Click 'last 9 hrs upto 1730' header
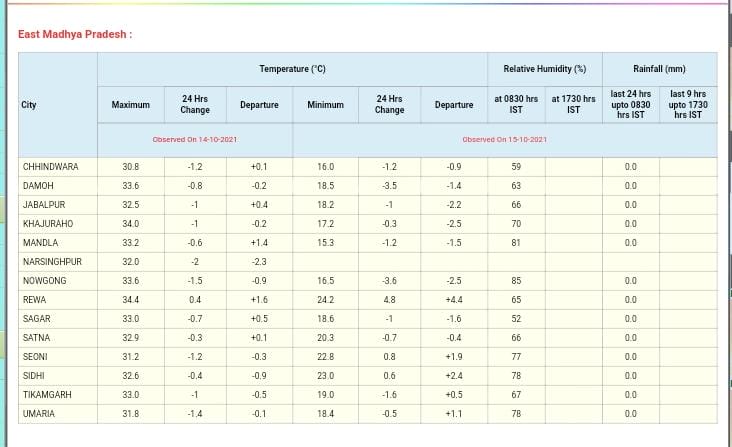The image size is (732, 447). pos(688,105)
